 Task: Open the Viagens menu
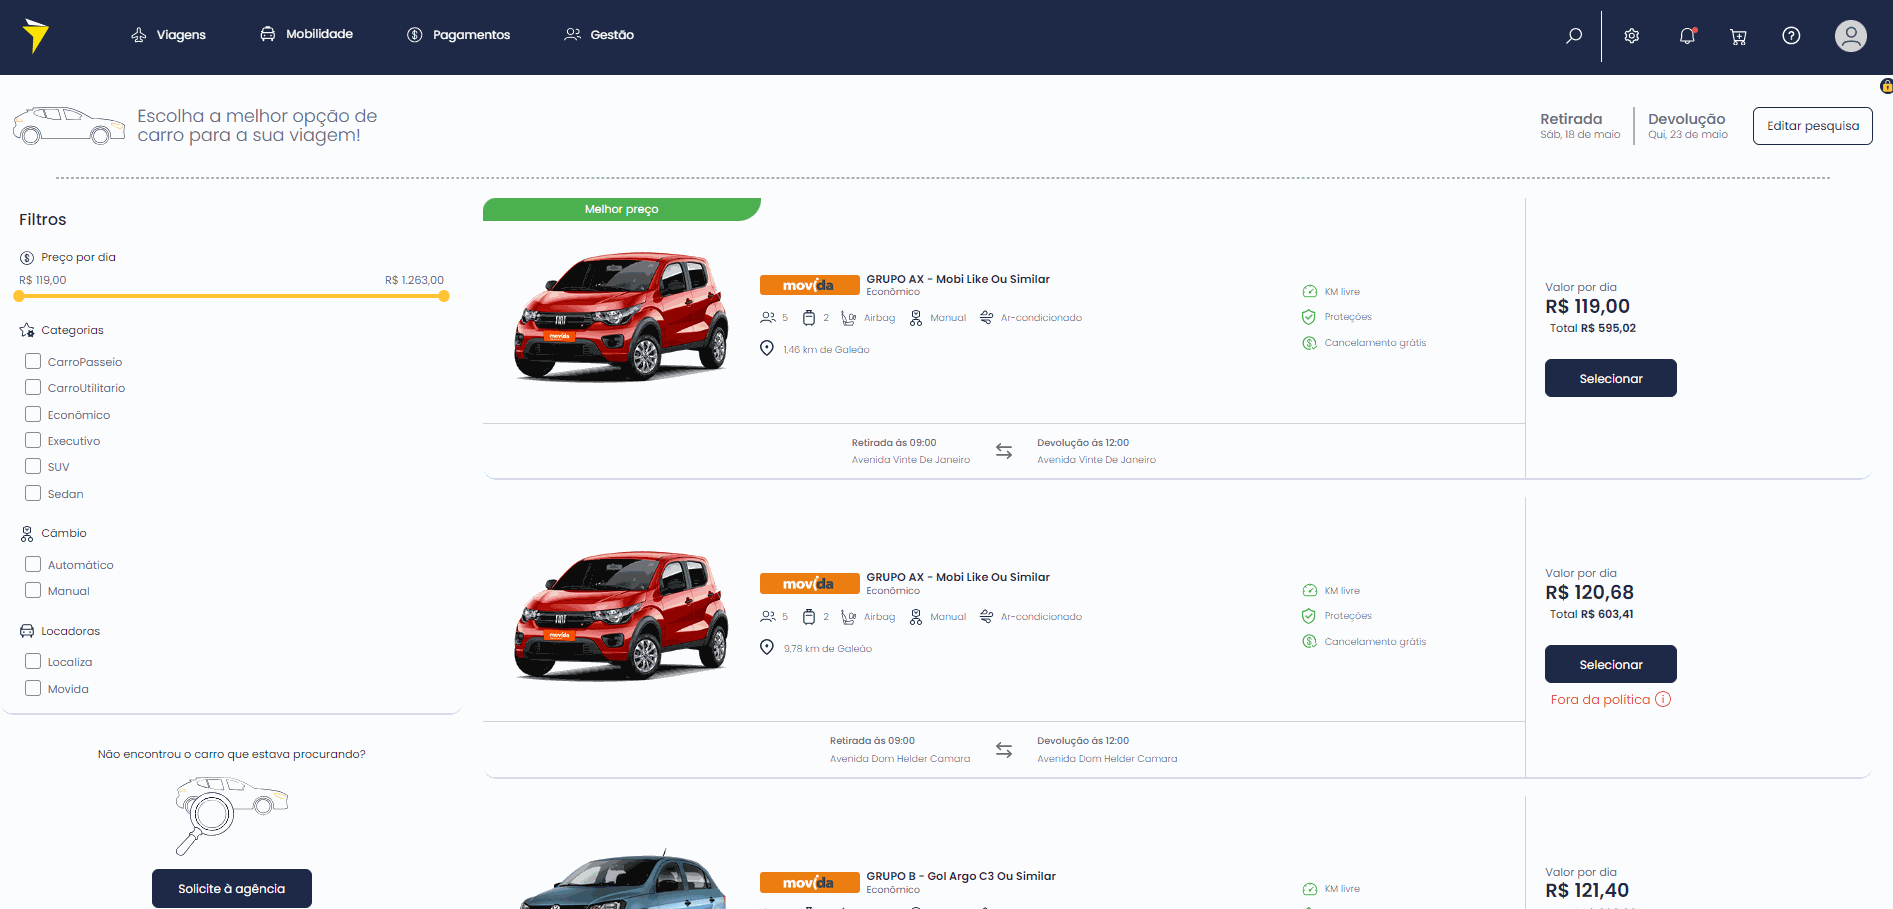pyautogui.click(x=168, y=35)
